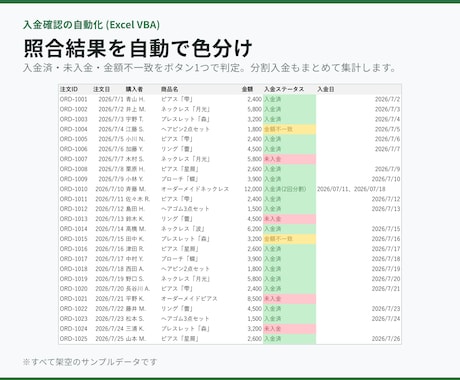Screen dimensions: 460x380
Task: Click the リング「雪」 product in ORD-1006 row
Action: [177, 149]
